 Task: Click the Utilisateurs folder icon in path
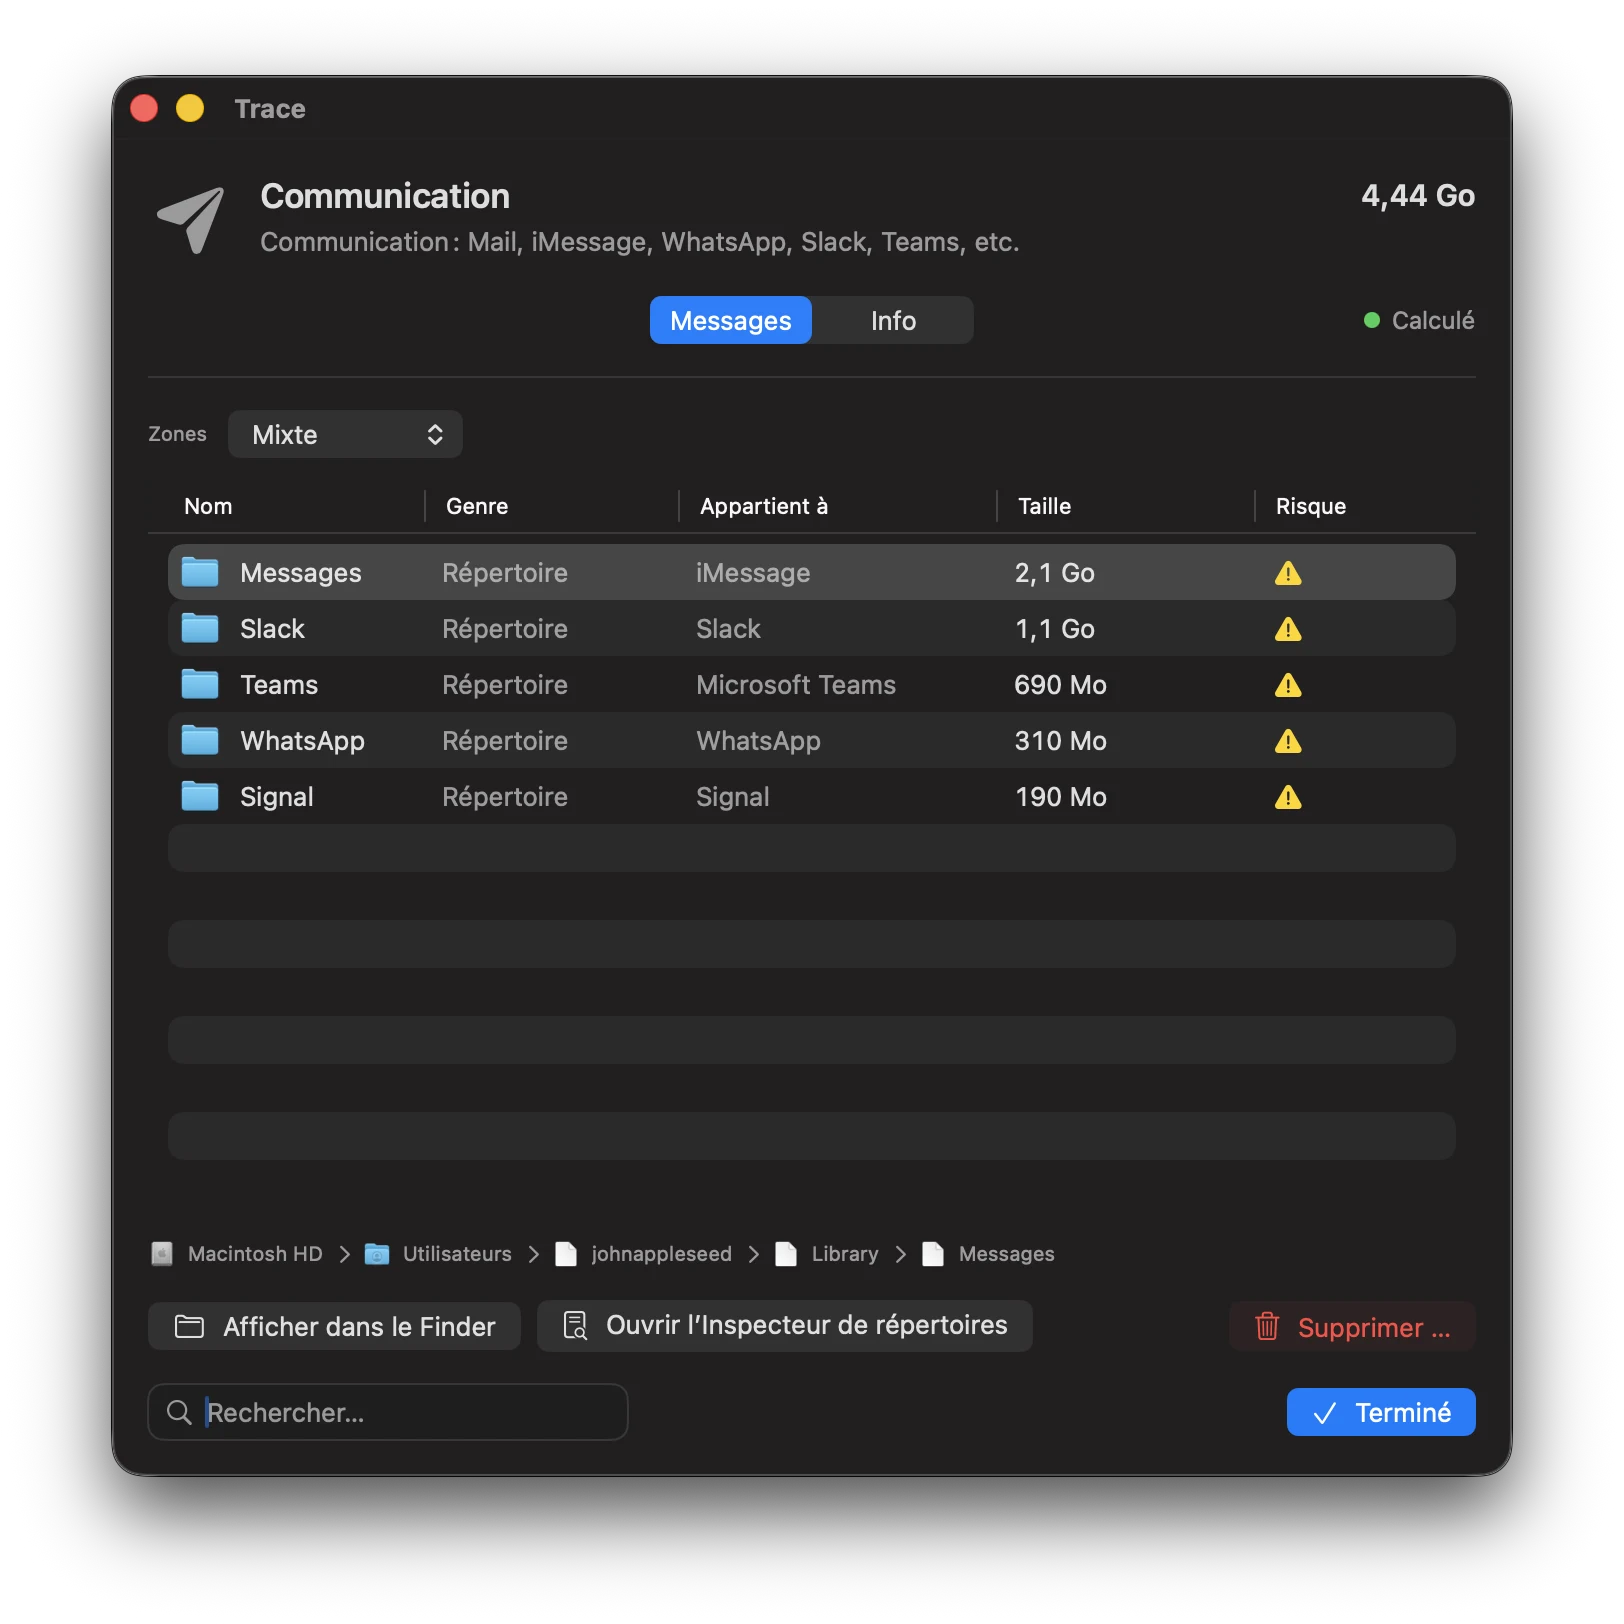click(377, 1254)
